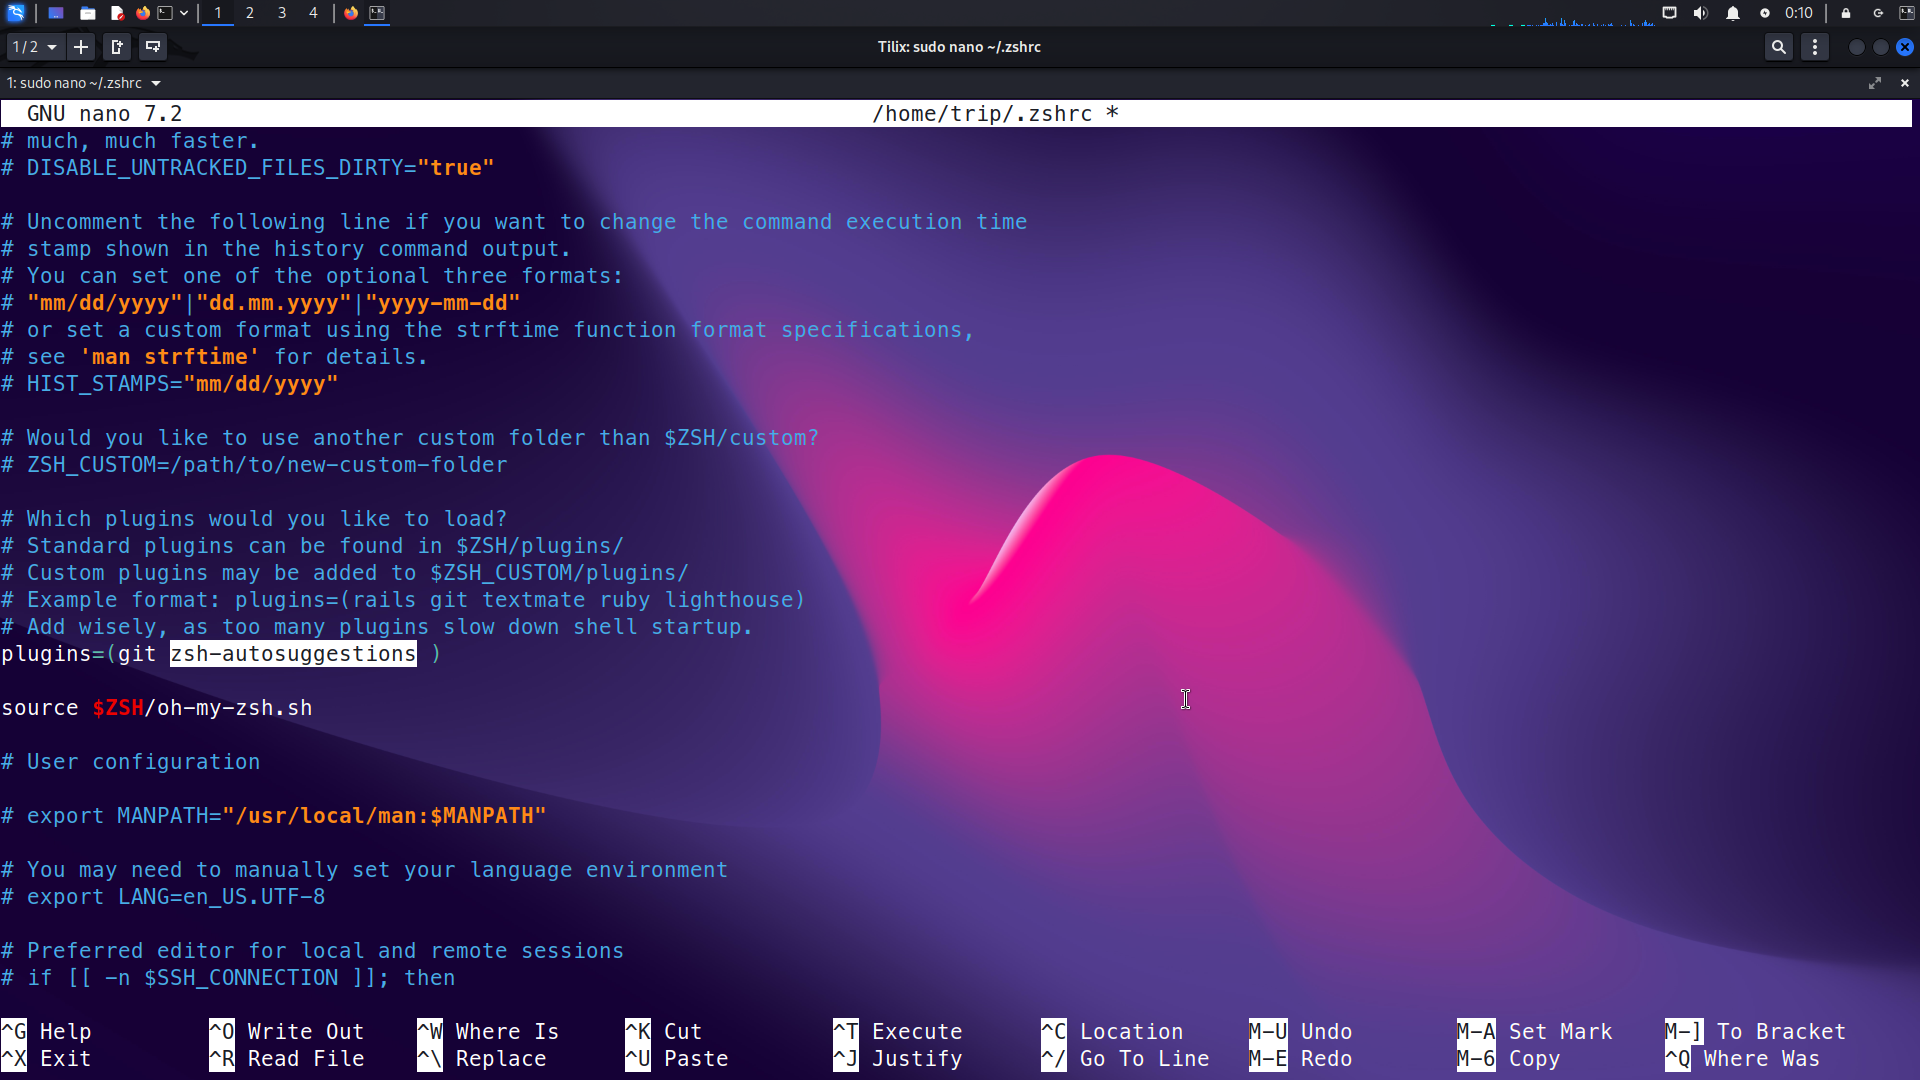
Task: Open the Tilix find search icon
Action: point(1778,47)
